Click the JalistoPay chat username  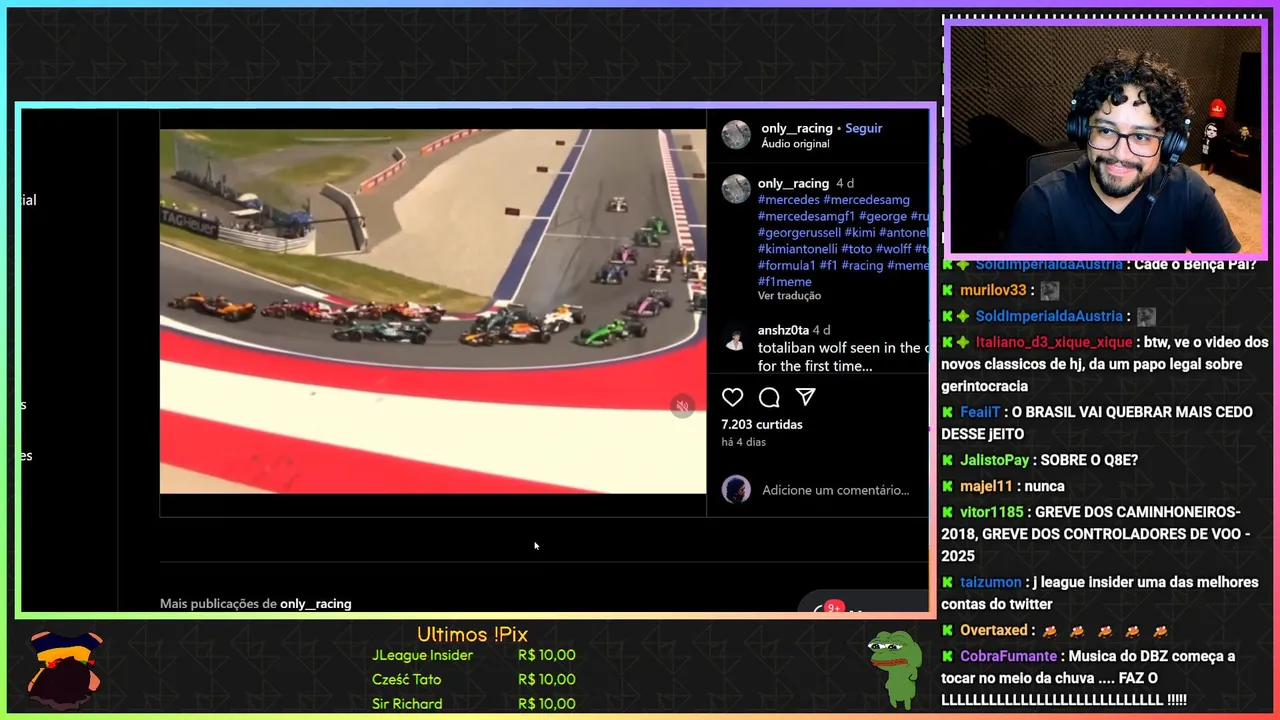coord(994,460)
